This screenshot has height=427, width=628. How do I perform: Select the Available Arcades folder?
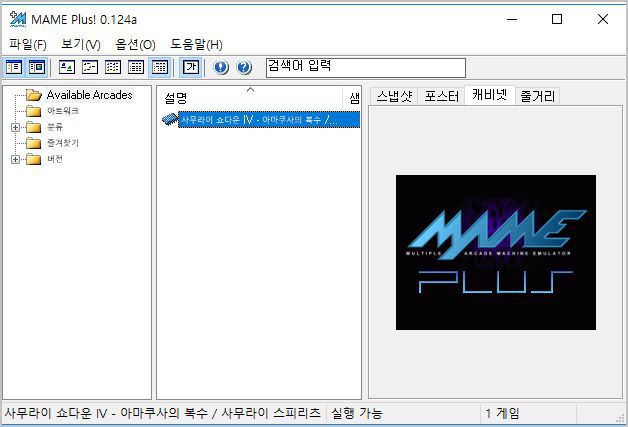88,95
